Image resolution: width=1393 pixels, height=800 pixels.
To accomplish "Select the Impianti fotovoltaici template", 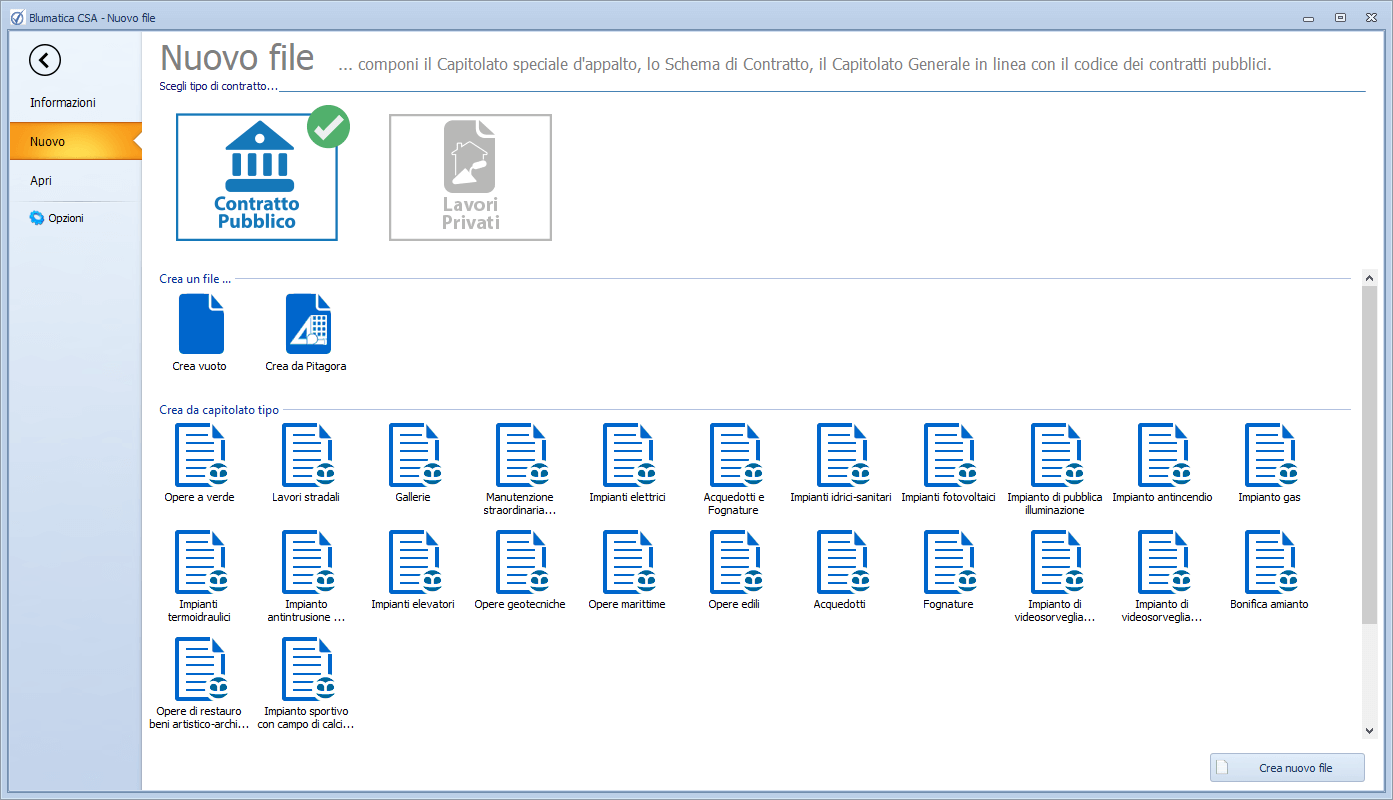I will (948, 456).
